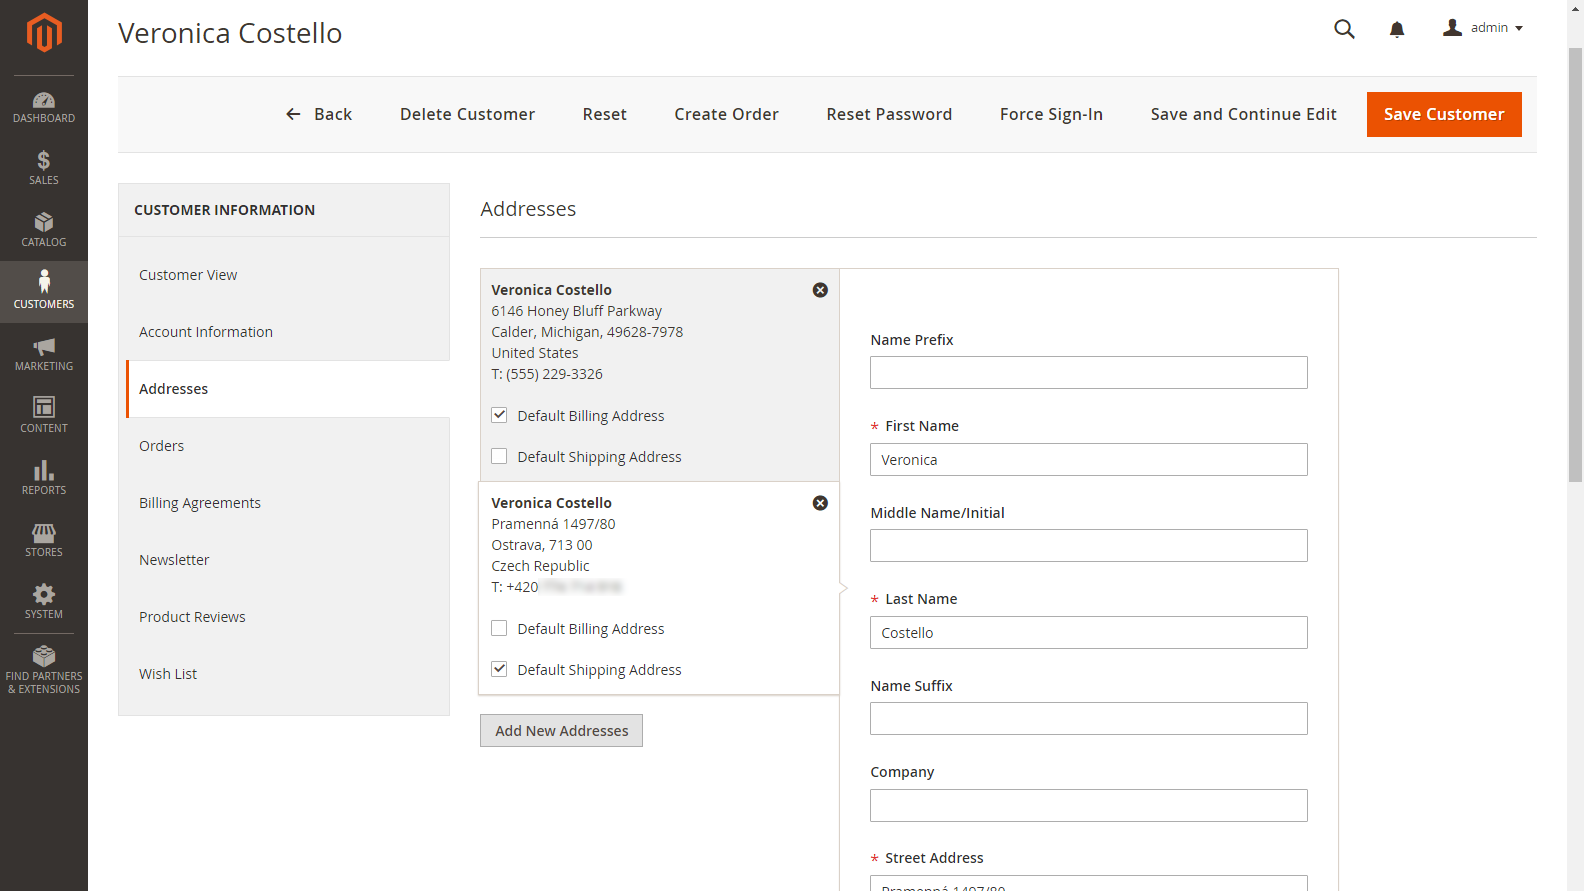Screen dimensions: 1584x891
Task: Focus the First Name field
Action: coord(1089,460)
